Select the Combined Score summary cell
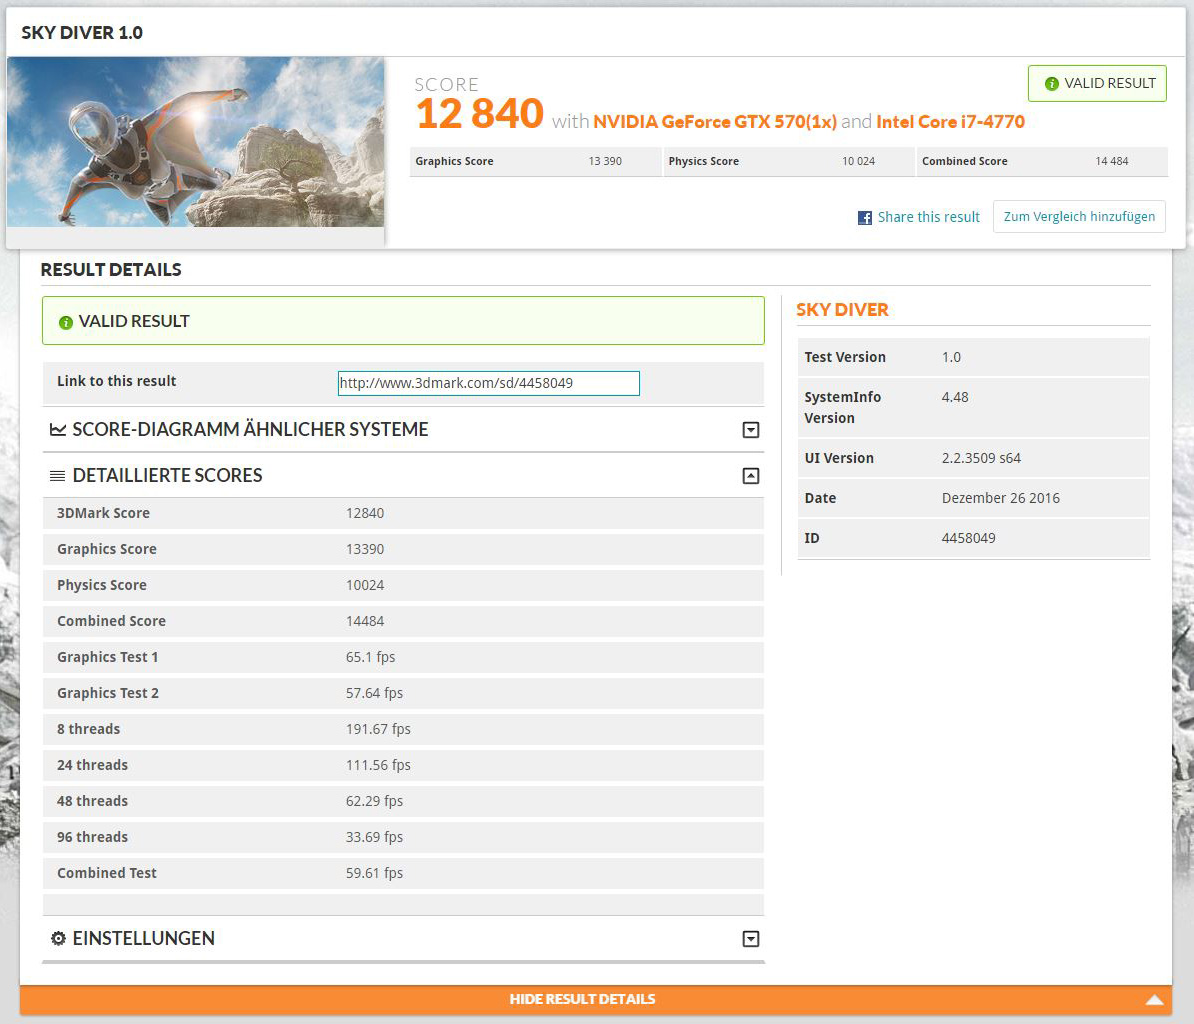Viewport: 1194px width, 1024px height. point(1041,161)
